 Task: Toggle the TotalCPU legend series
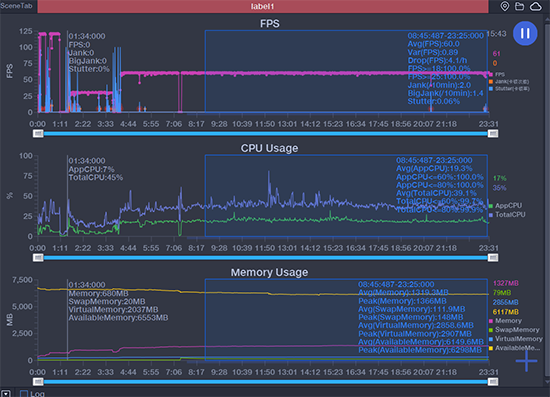coord(507,215)
